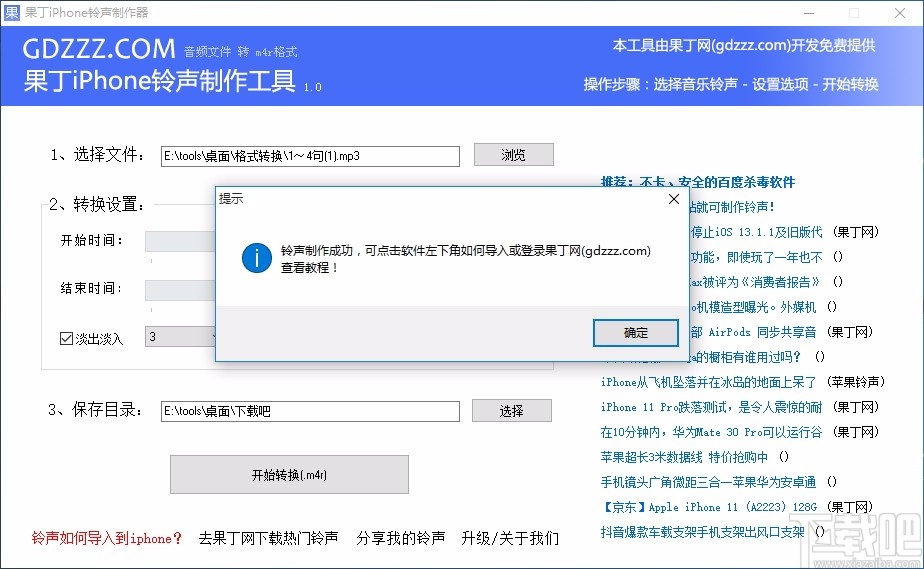Image resolution: width=924 pixels, height=569 pixels.
Task: Open 京东 Apple iPhone 11 128G link
Action: (708, 507)
